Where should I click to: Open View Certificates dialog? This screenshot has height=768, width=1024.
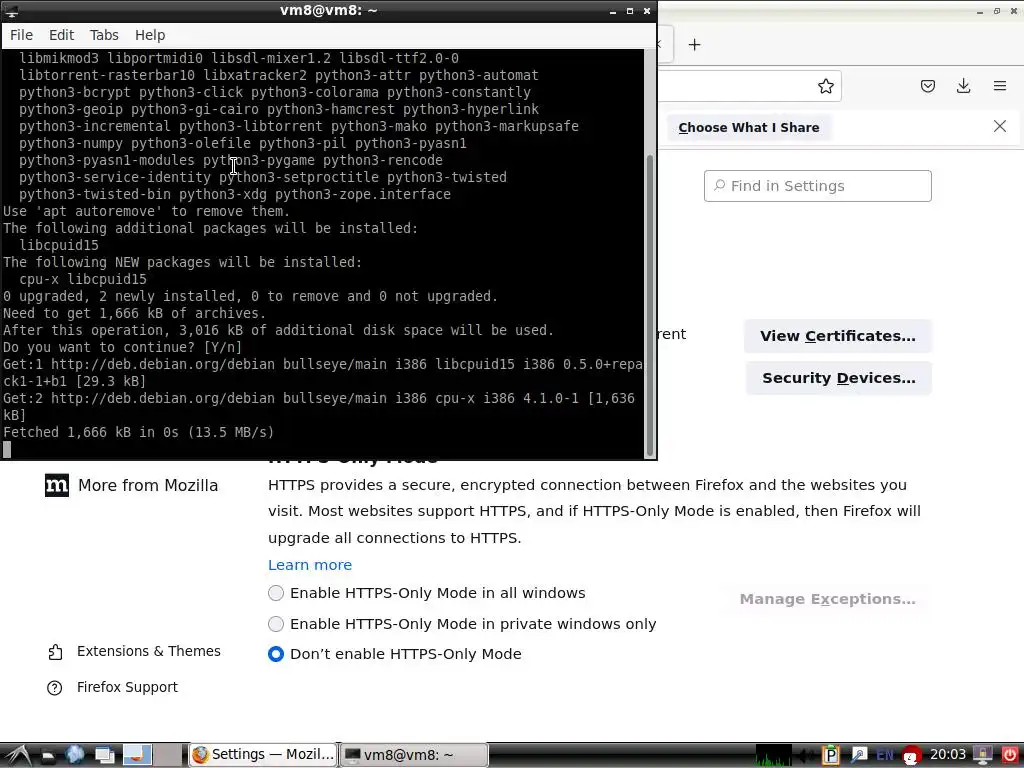point(837,336)
